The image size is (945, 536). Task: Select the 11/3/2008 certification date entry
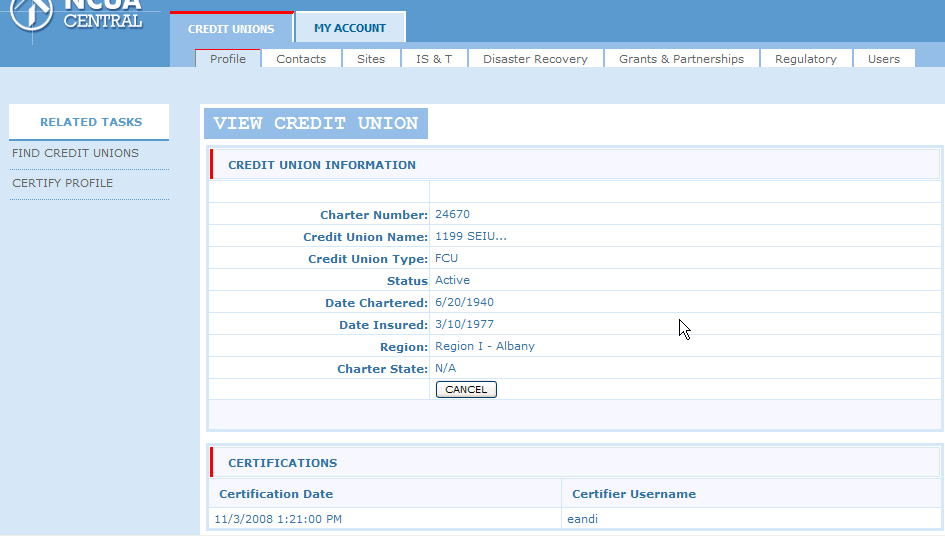pos(278,519)
